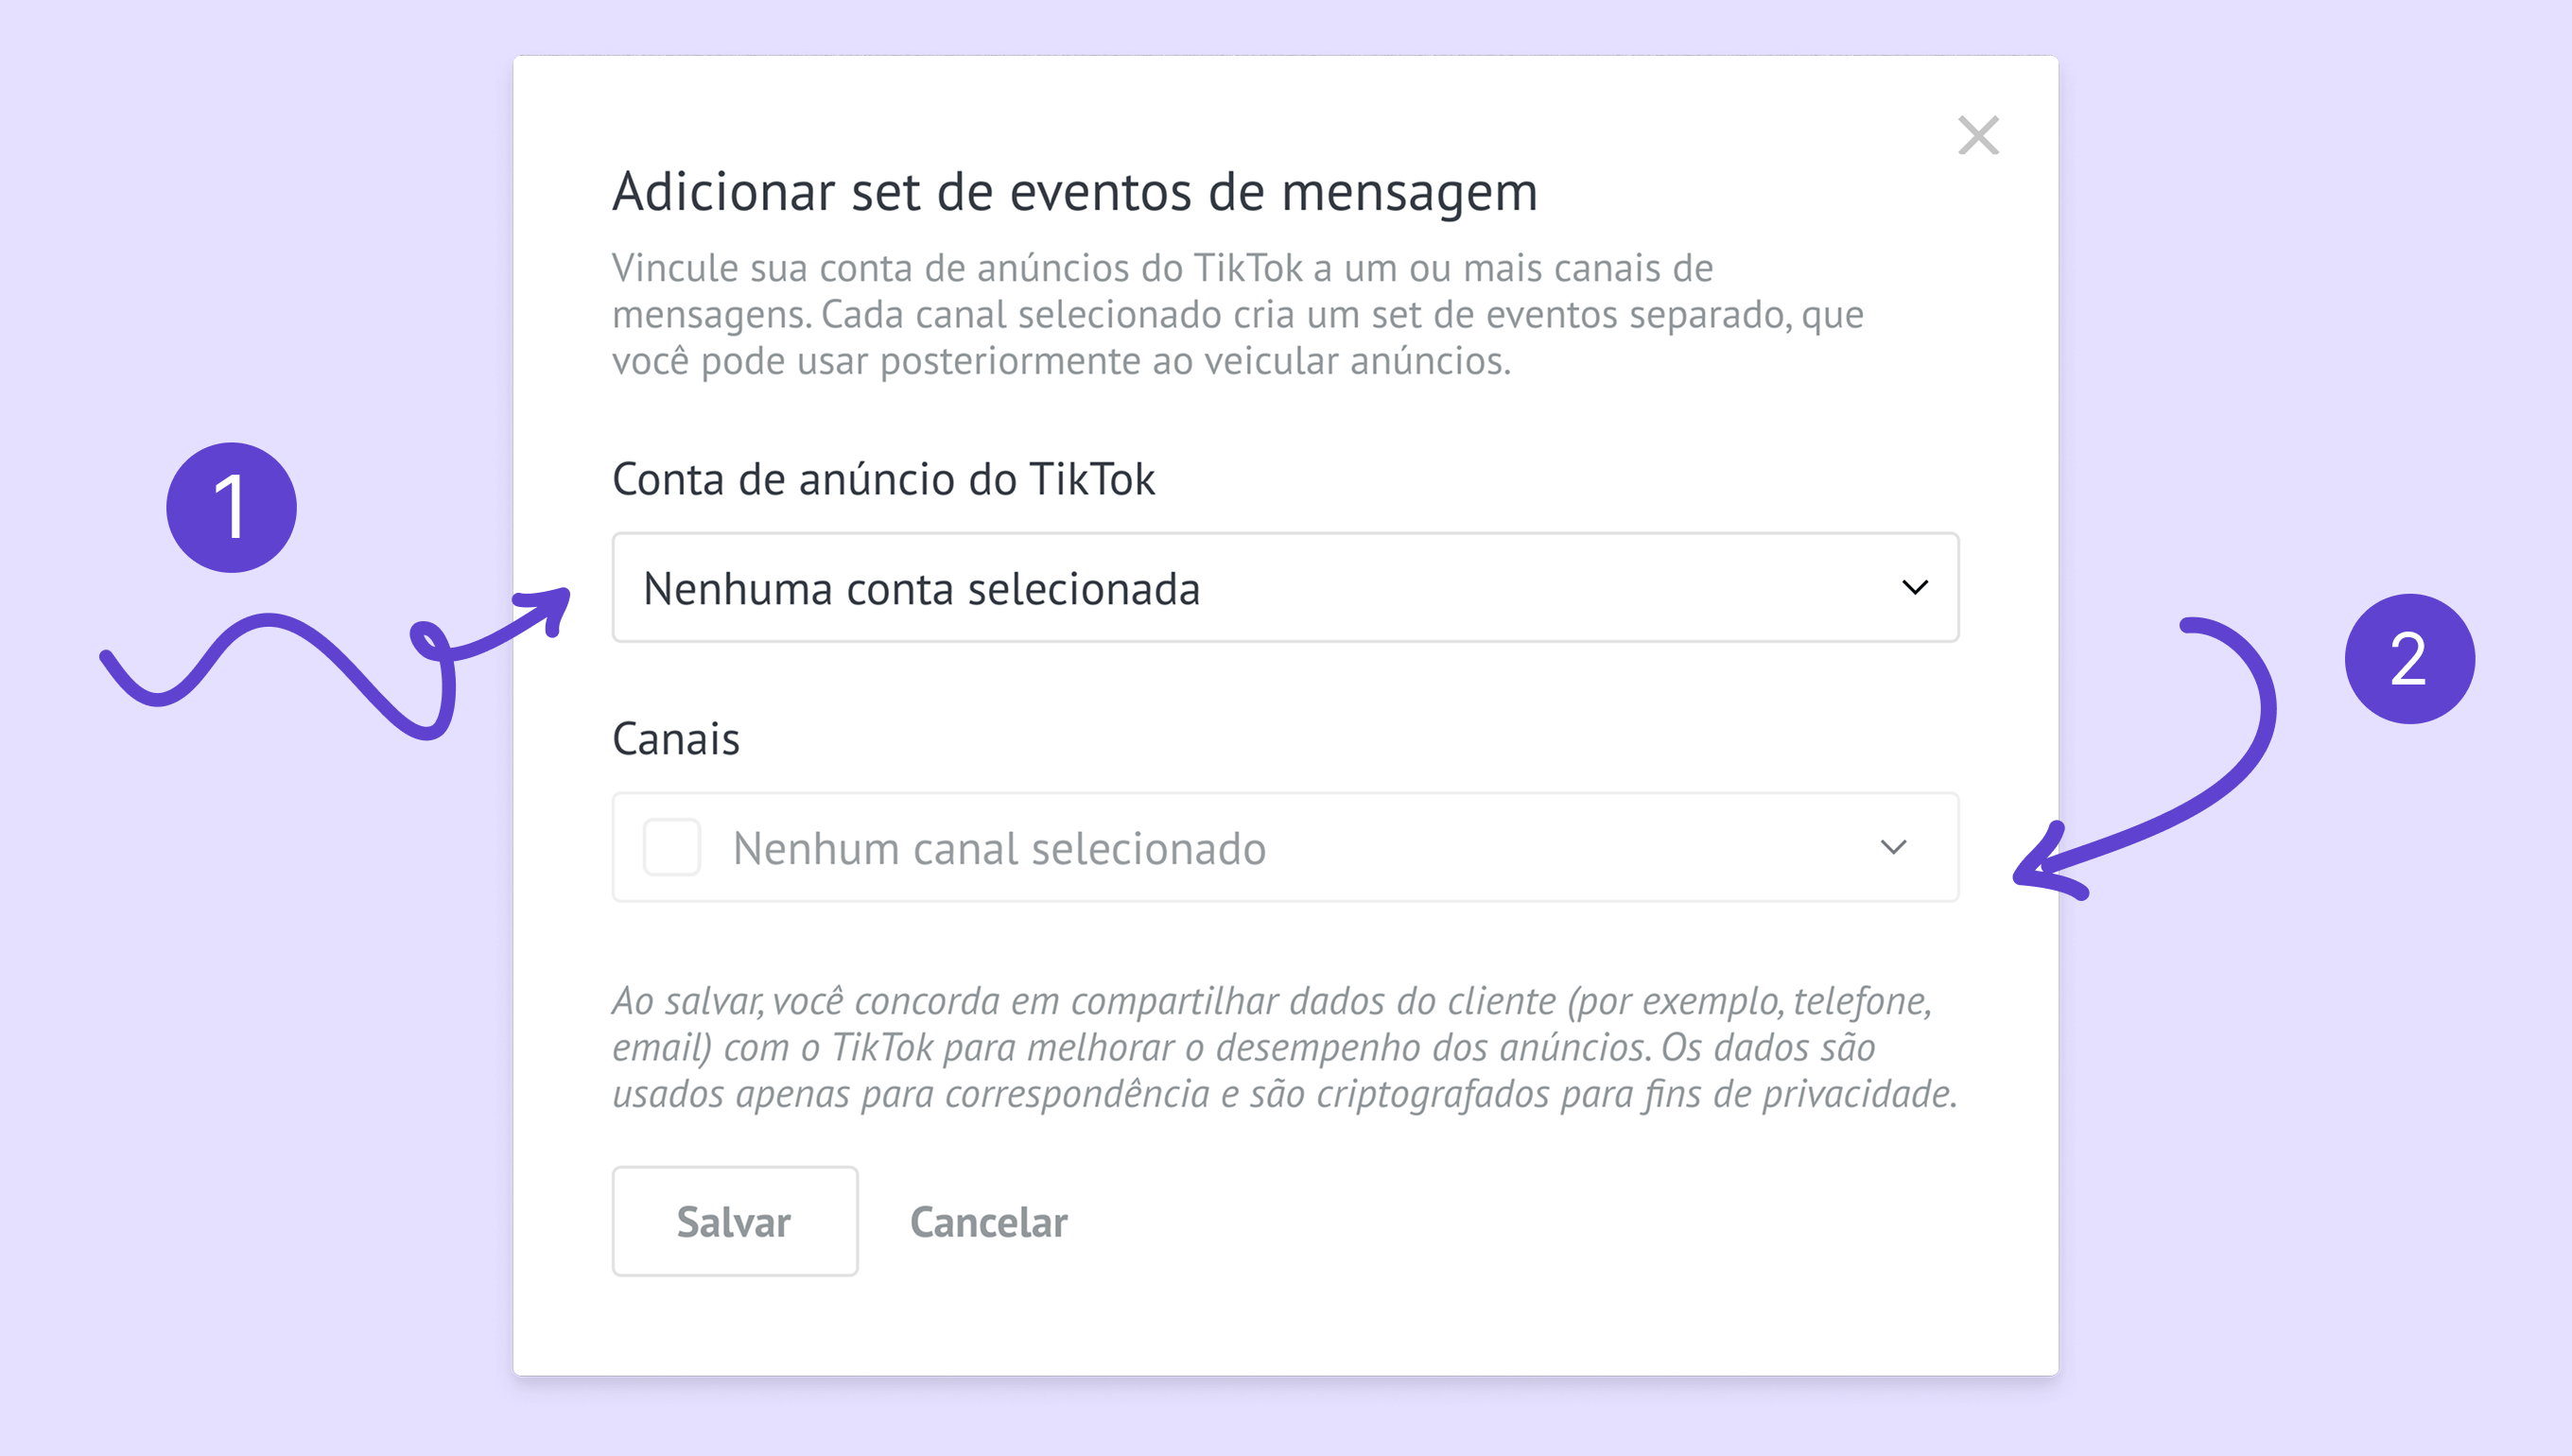Image resolution: width=2572 pixels, height=1456 pixels.
Task: Click the 'Canais' field label
Action: [676, 739]
